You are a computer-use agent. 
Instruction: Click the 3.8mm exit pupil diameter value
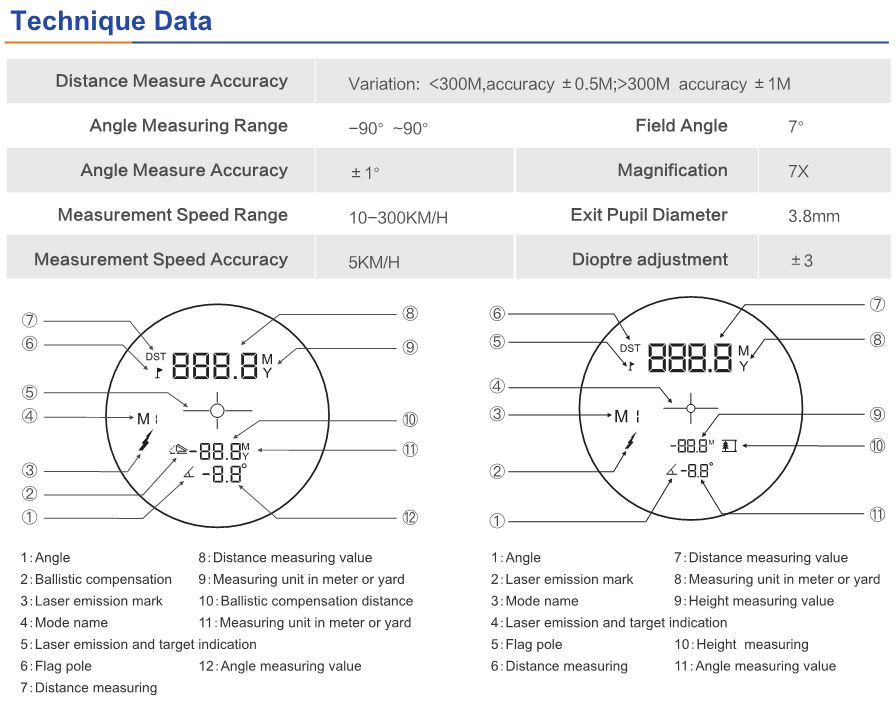point(813,216)
